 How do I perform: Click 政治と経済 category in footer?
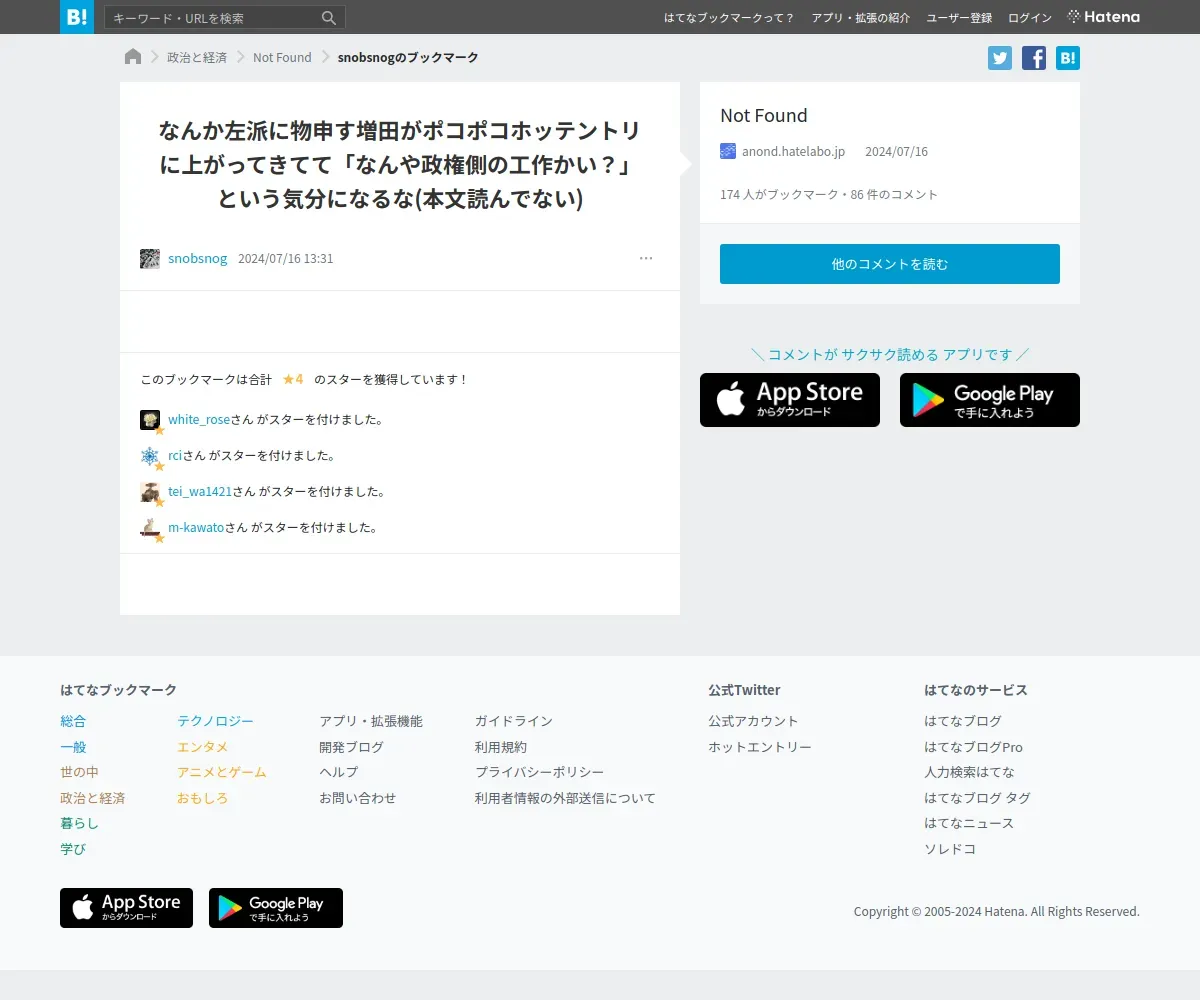click(92, 798)
